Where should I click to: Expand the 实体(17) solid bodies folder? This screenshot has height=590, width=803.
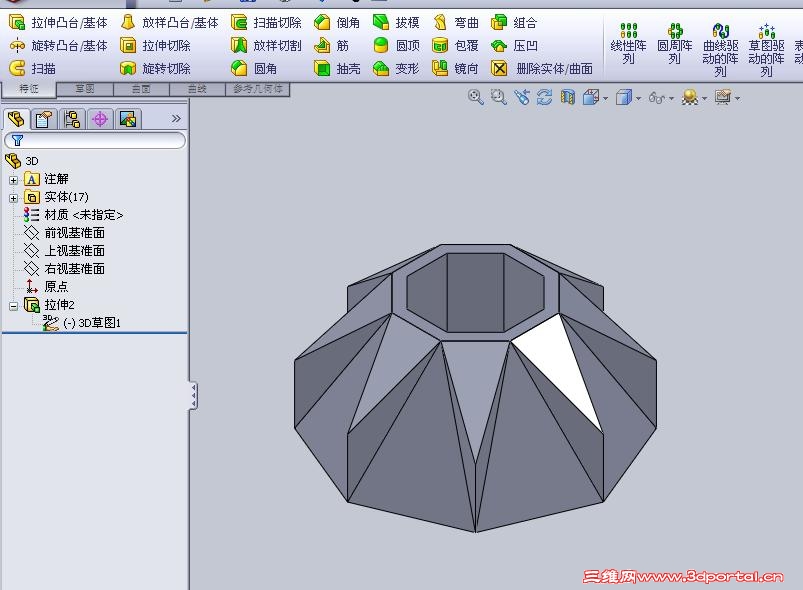tap(13, 198)
